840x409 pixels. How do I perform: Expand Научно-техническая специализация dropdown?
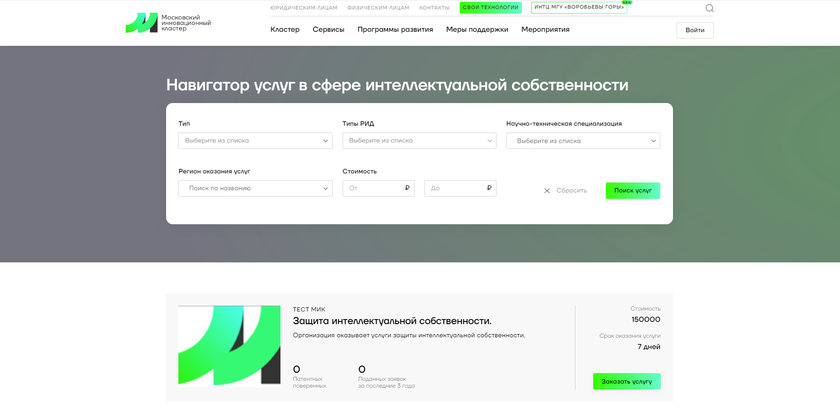[x=583, y=141]
